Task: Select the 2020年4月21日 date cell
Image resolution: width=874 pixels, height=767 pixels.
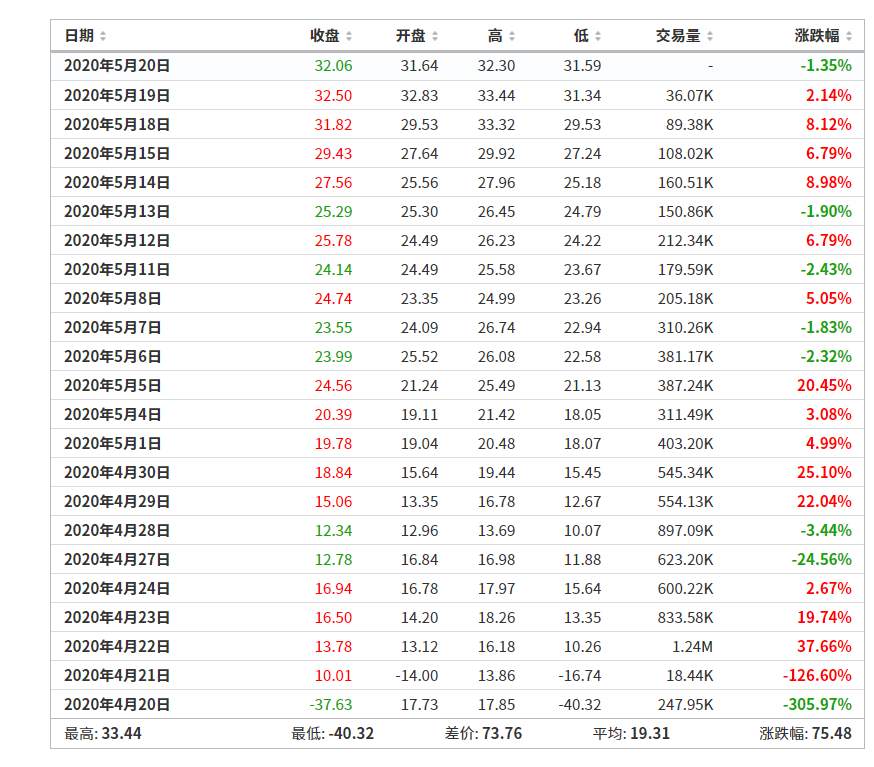Action: click(x=117, y=675)
